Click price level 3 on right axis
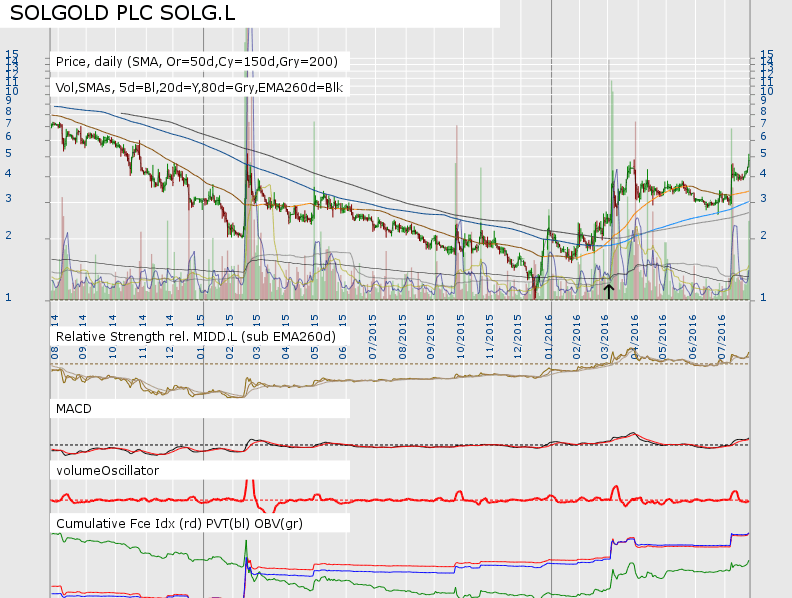 click(x=763, y=198)
